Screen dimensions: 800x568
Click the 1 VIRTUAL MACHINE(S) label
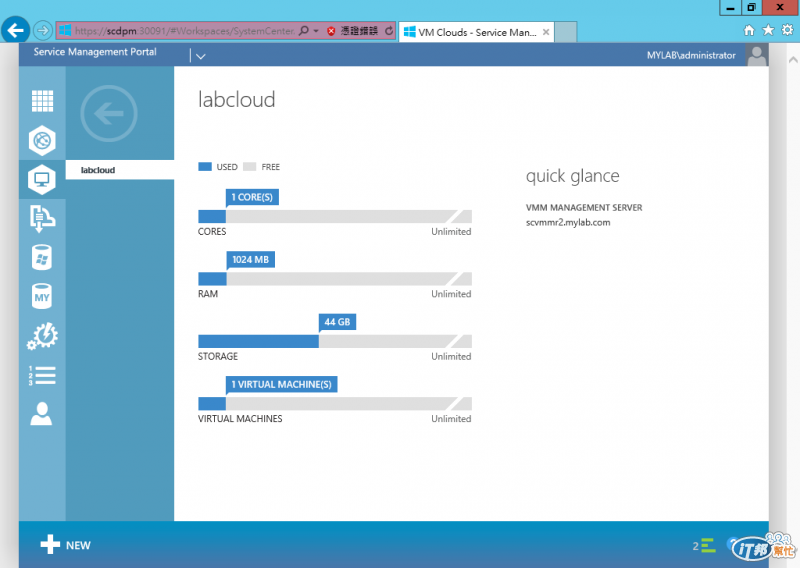282,384
